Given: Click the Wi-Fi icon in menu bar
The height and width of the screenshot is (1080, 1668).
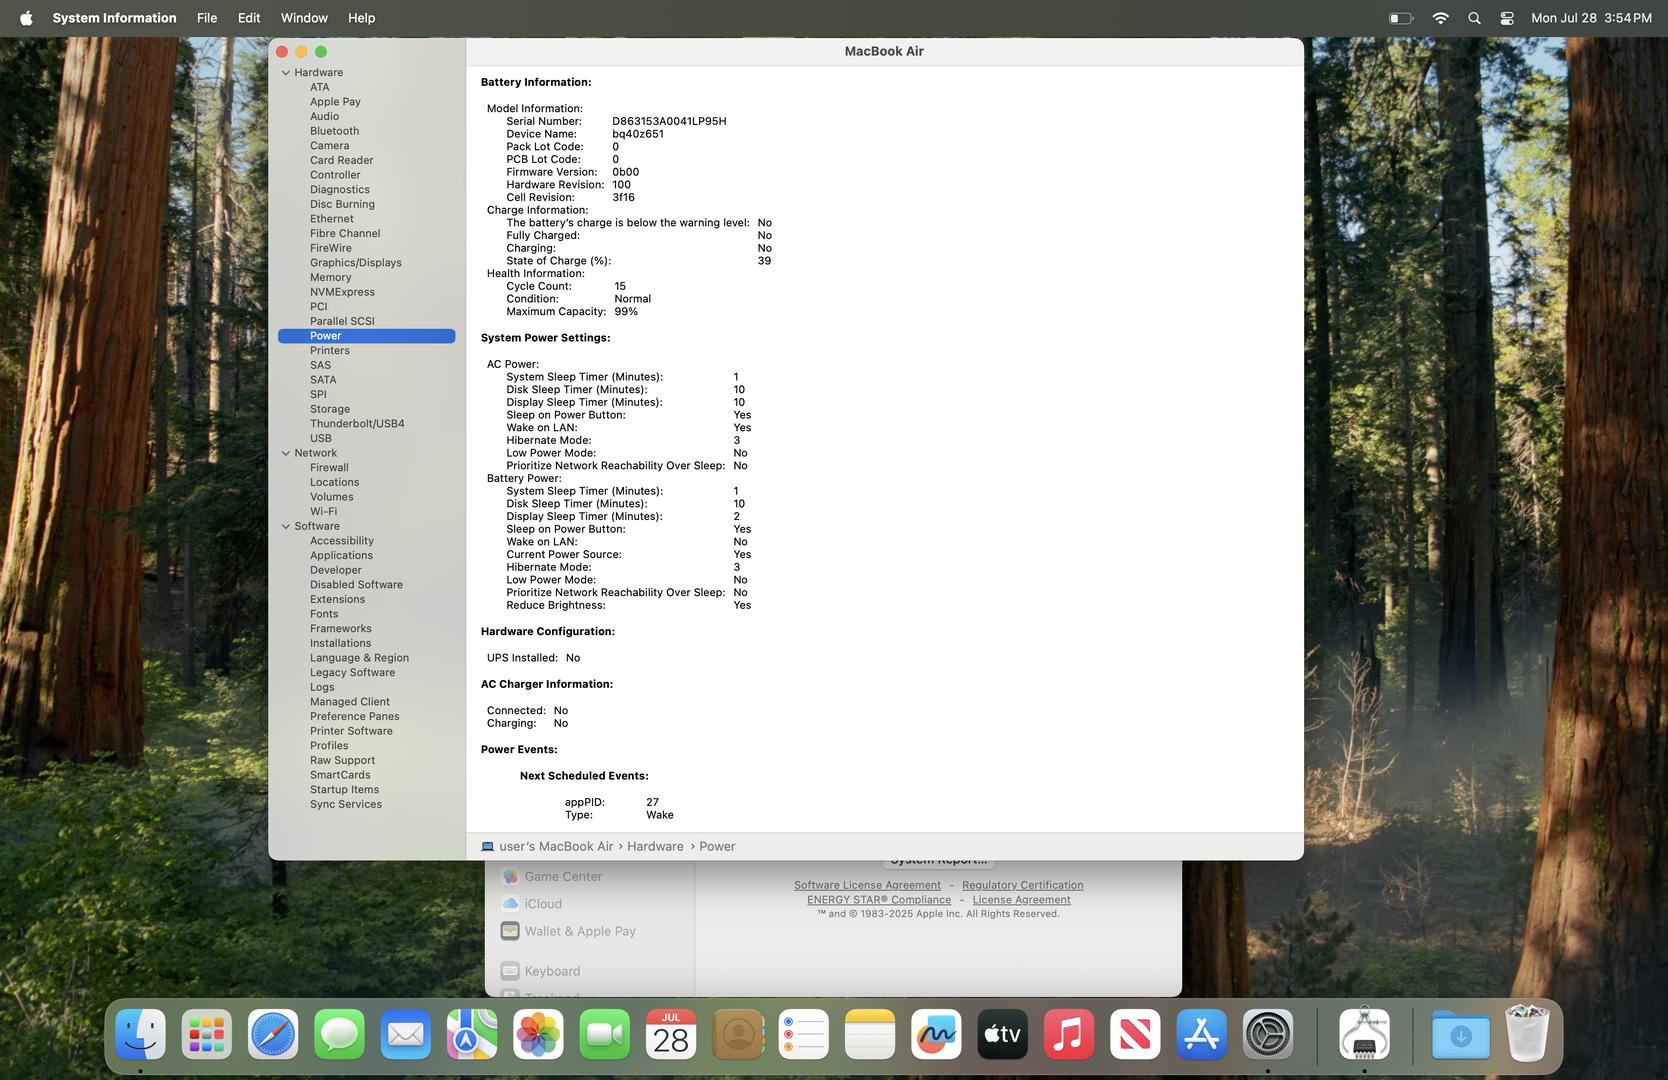Looking at the screenshot, I should 1440,18.
